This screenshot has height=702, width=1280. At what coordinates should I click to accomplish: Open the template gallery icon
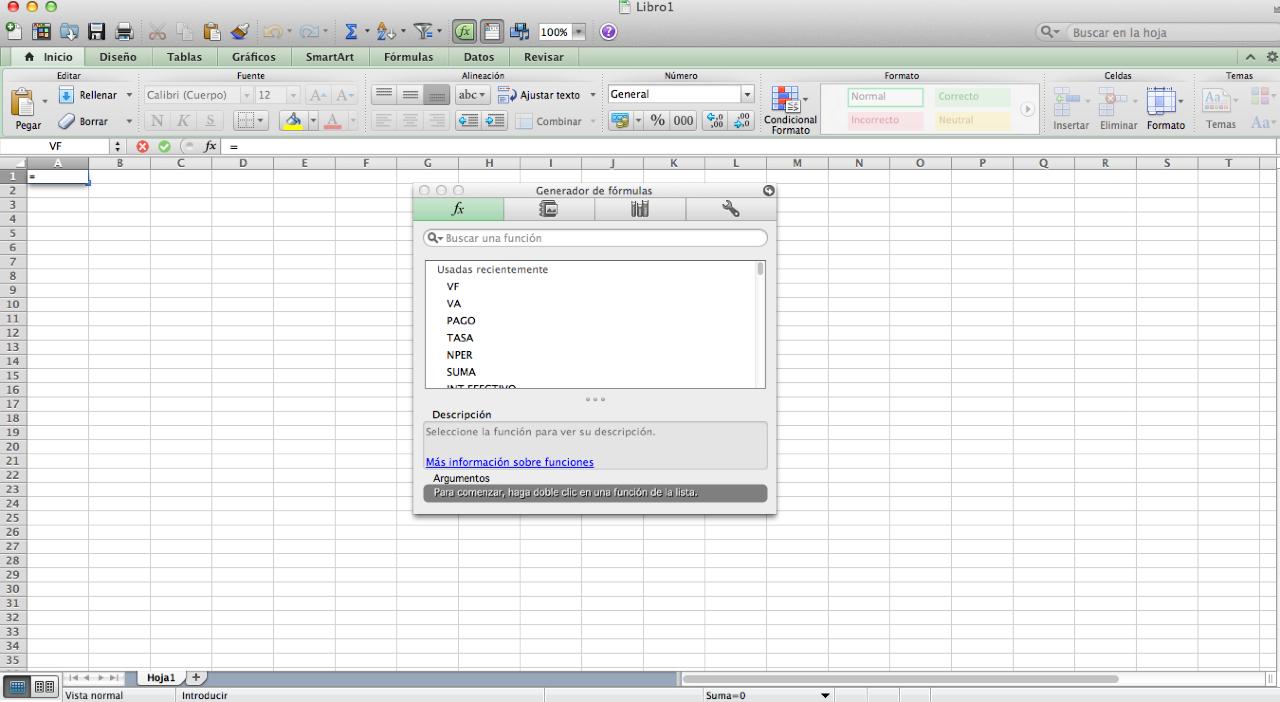coord(42,31)
